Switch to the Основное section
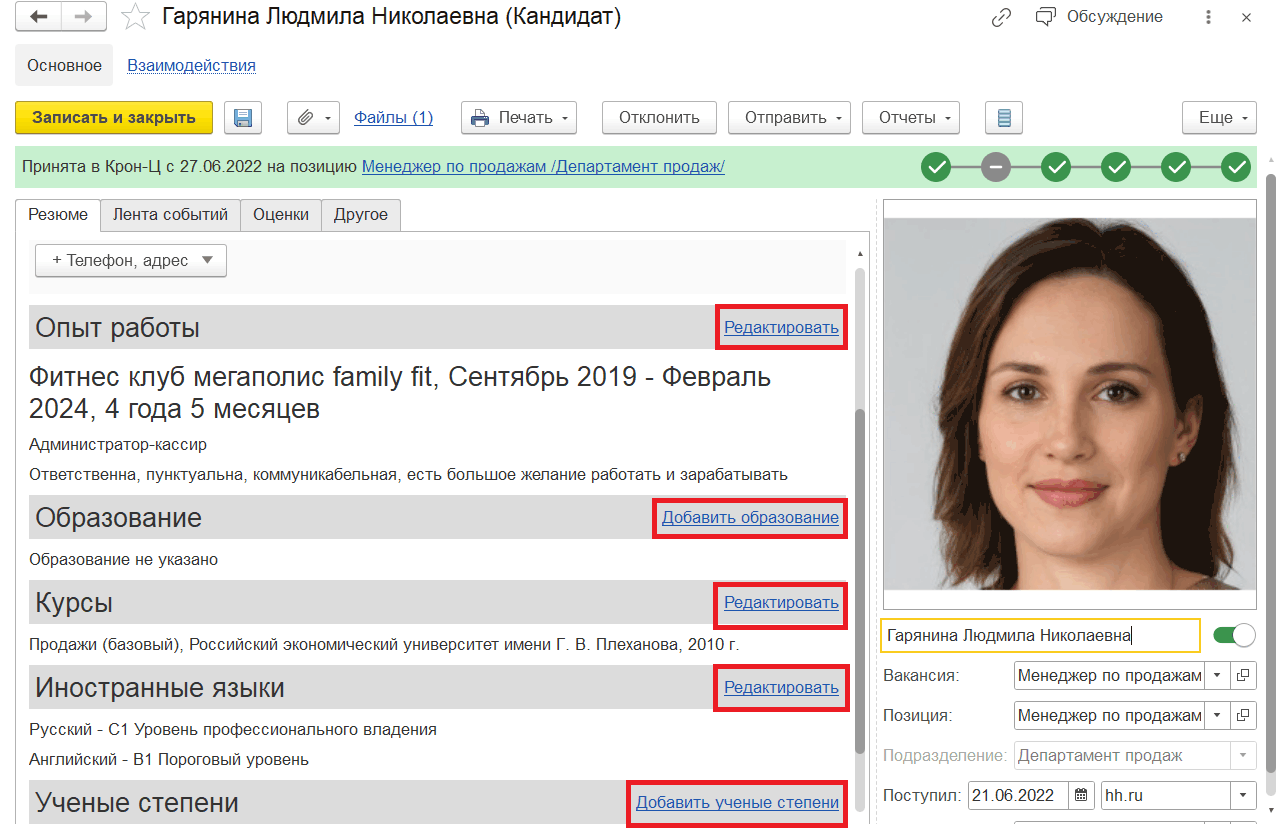Image resolution: width=1280 pixels, height=838 pixels. pyautogui.click(x=64, y=66)
